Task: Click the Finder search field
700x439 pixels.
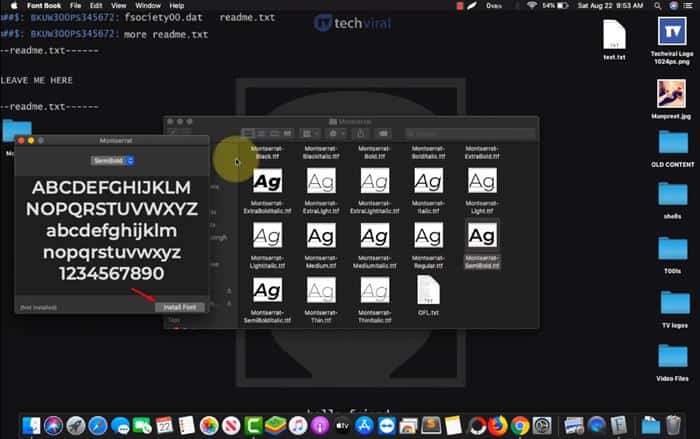Action: point(470,133)
